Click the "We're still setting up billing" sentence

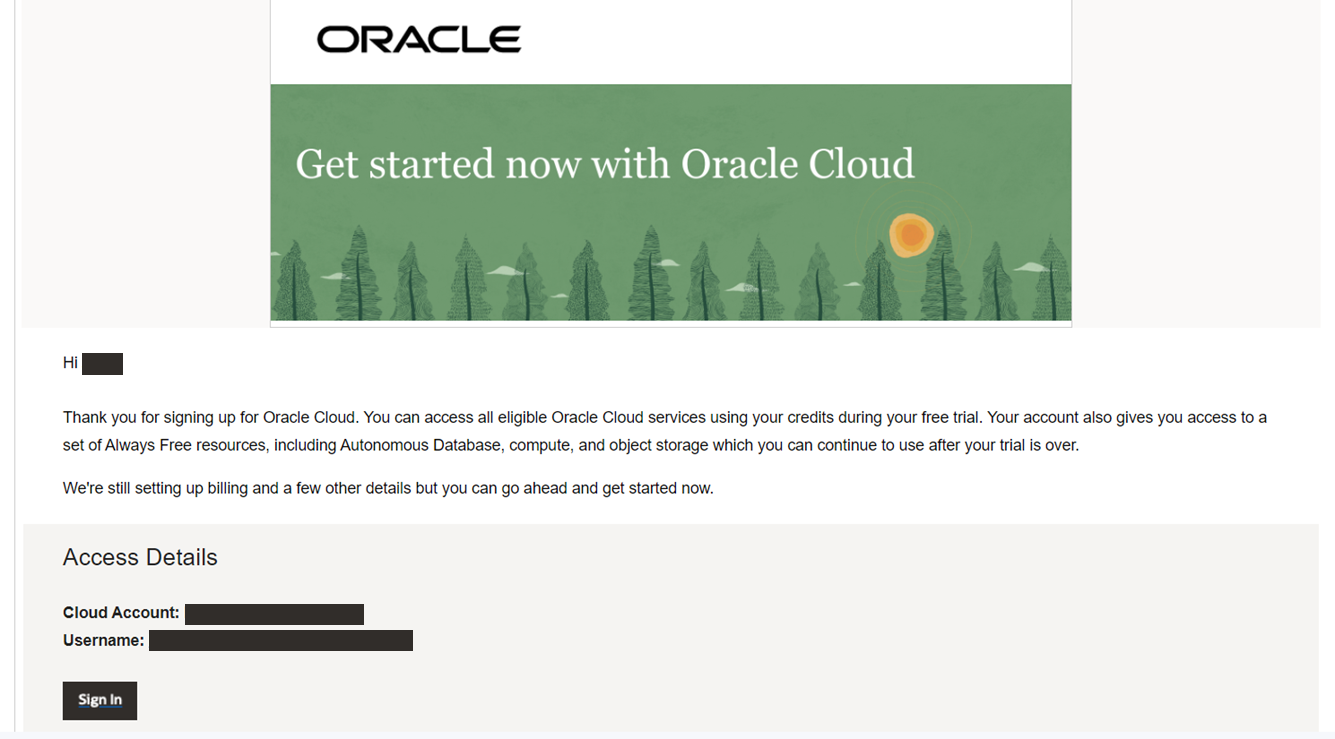coord(388,489)
